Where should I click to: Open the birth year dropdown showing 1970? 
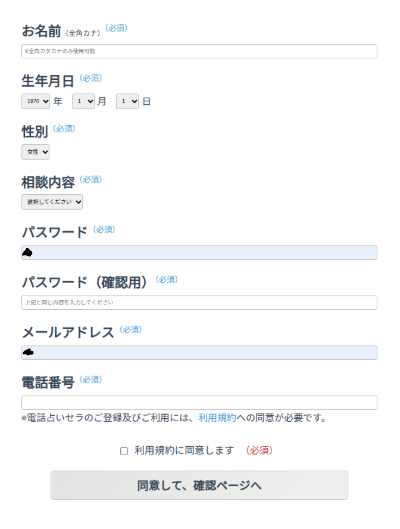point(35,101)
